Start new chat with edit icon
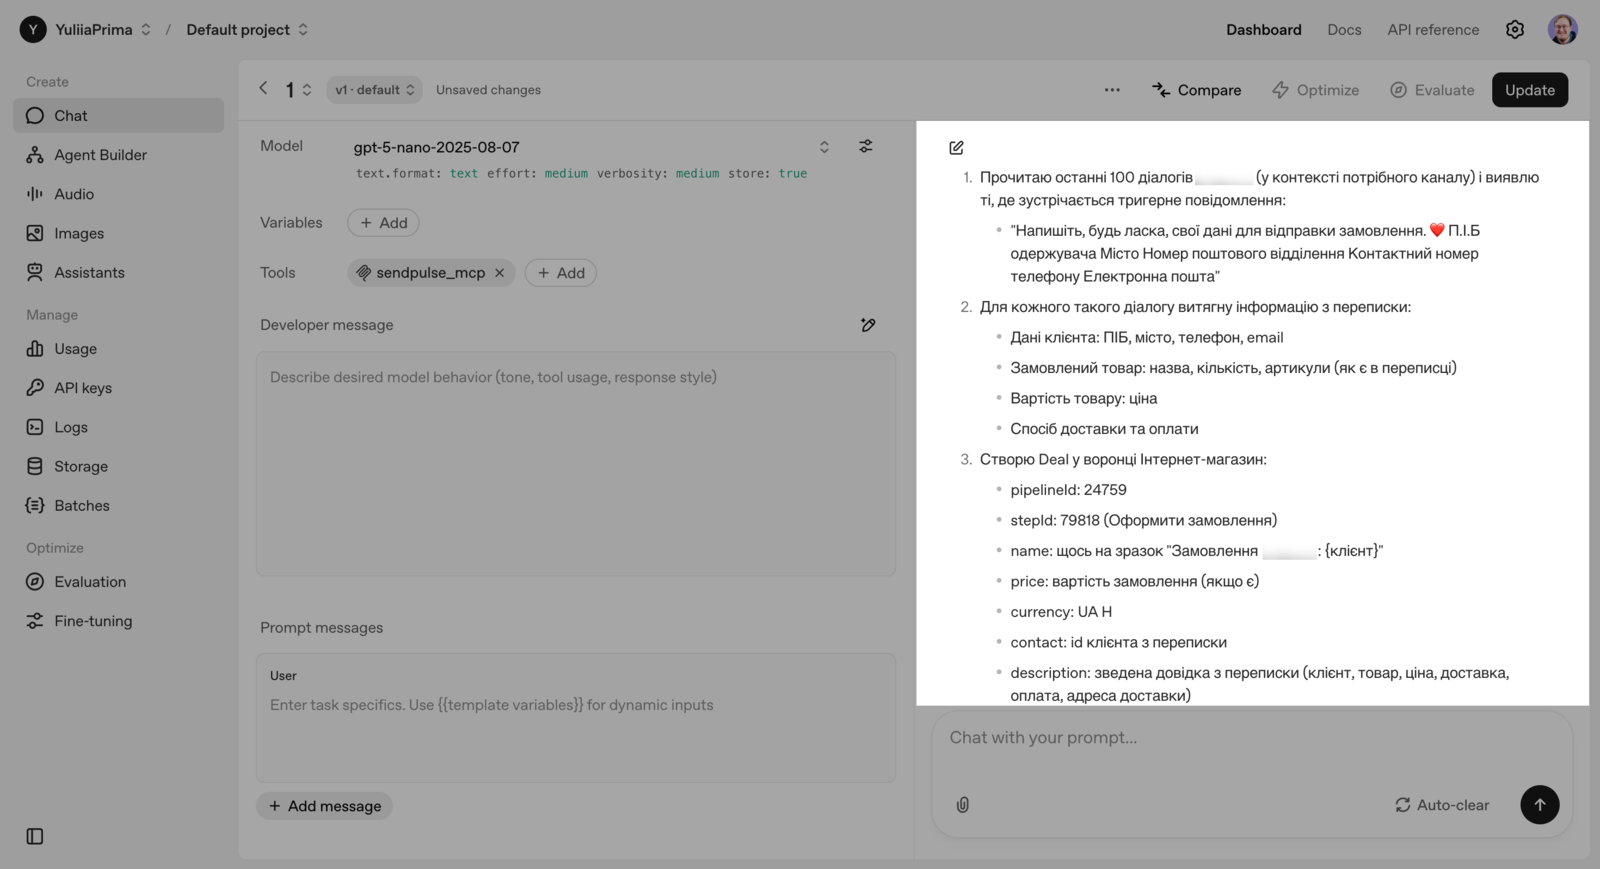Screen dimensions: 1600x869 click(957, 148)
